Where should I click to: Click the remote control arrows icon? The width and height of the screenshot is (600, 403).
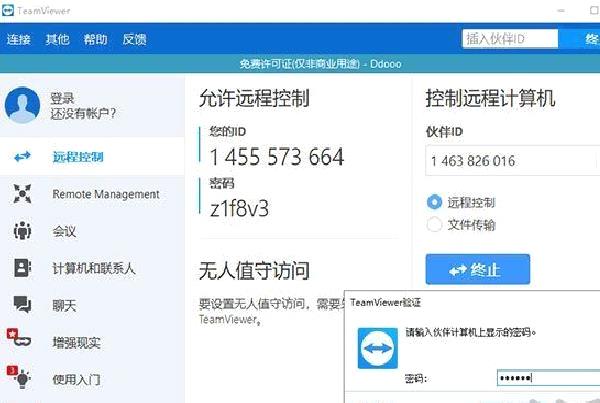(22, 157)
